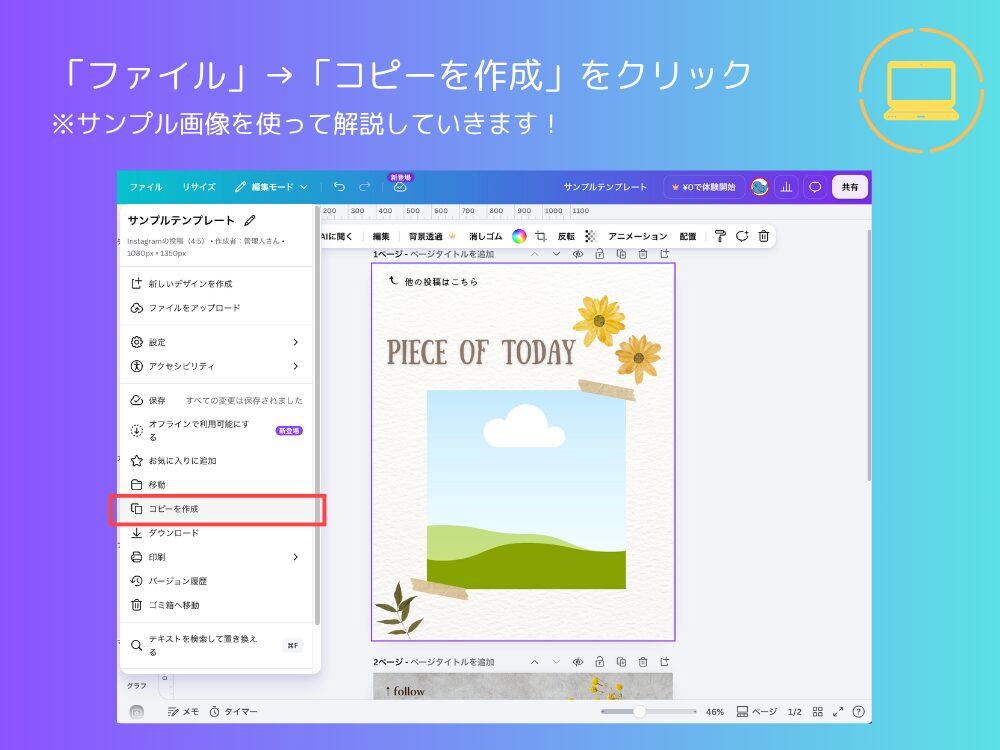
Task: Click the ¥0で体験開始 button
Action: (703, 187)
